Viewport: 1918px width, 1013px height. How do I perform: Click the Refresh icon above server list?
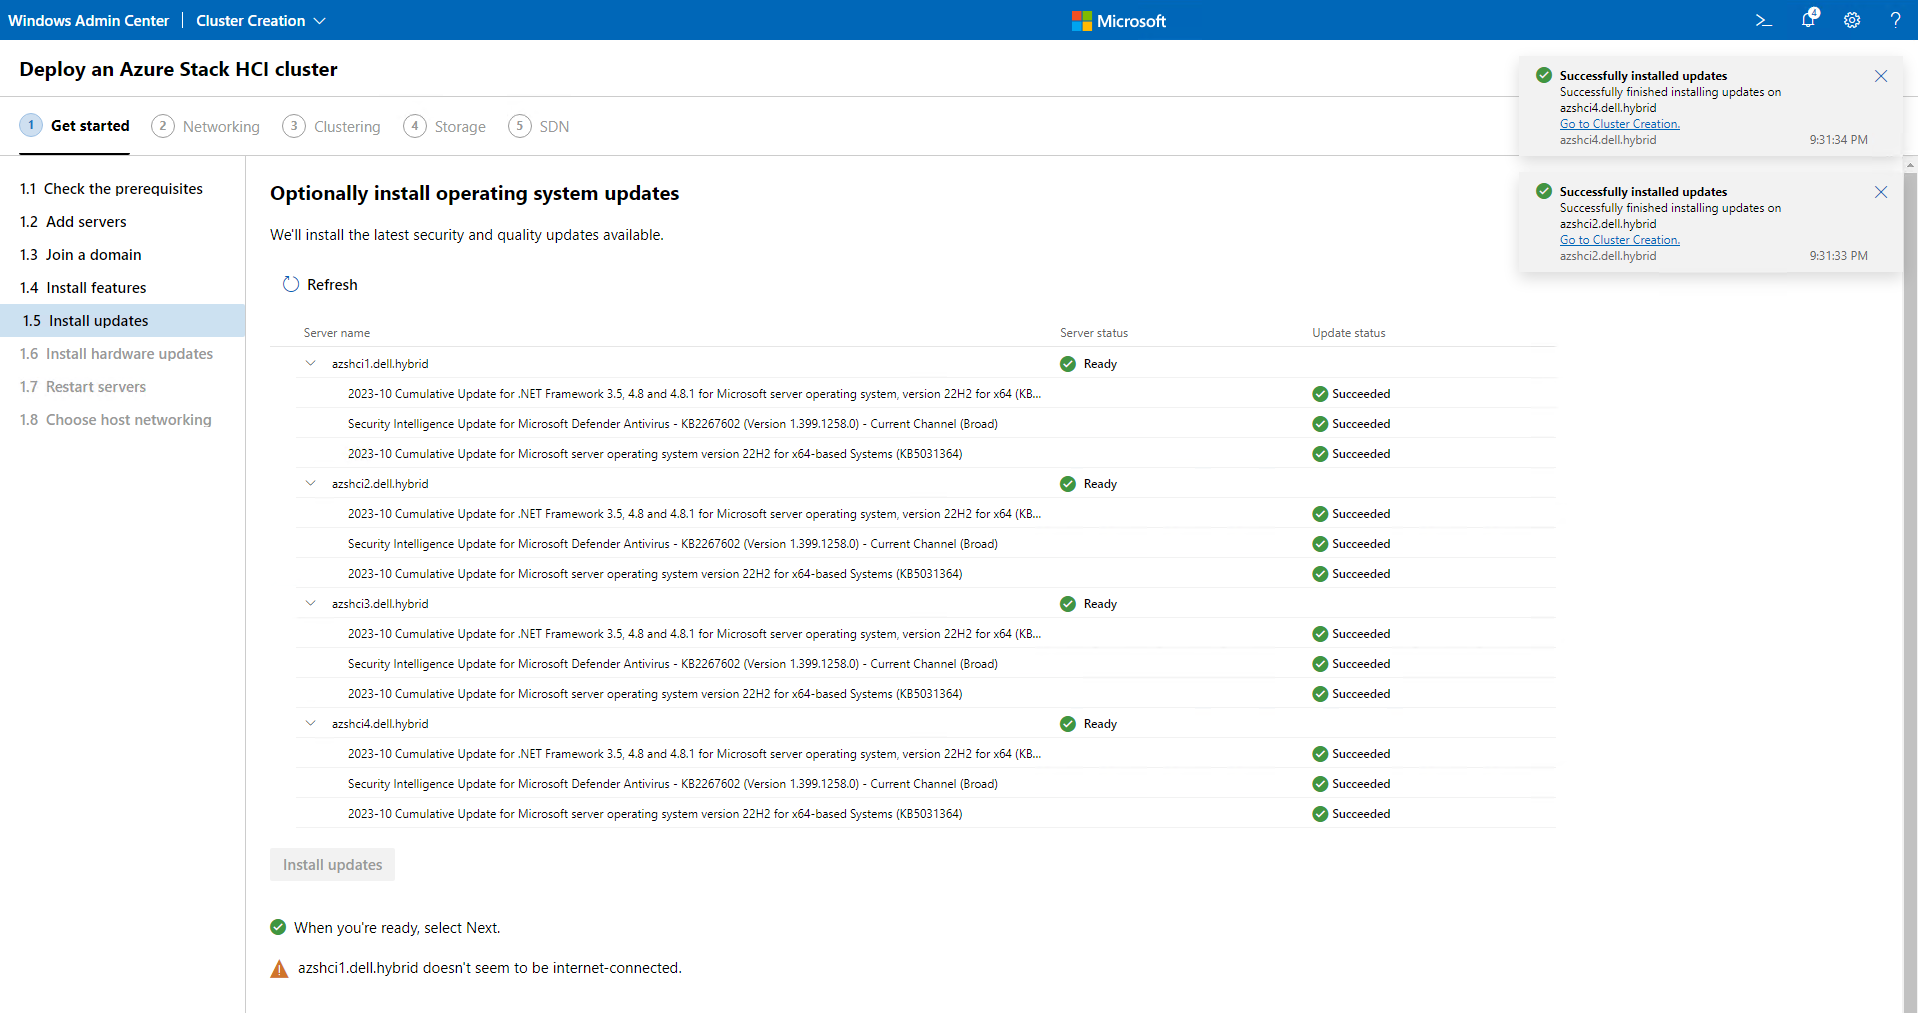(x=291, y=284)
